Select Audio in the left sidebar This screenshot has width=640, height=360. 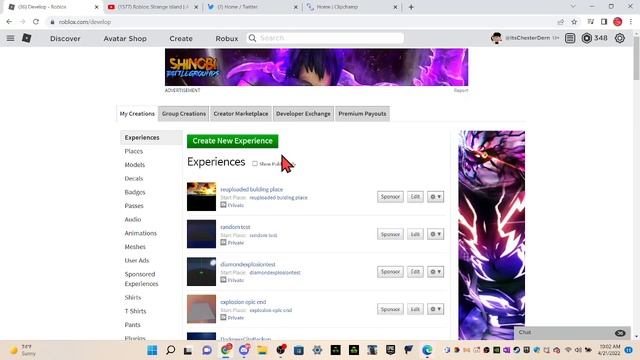coord(133,219)
